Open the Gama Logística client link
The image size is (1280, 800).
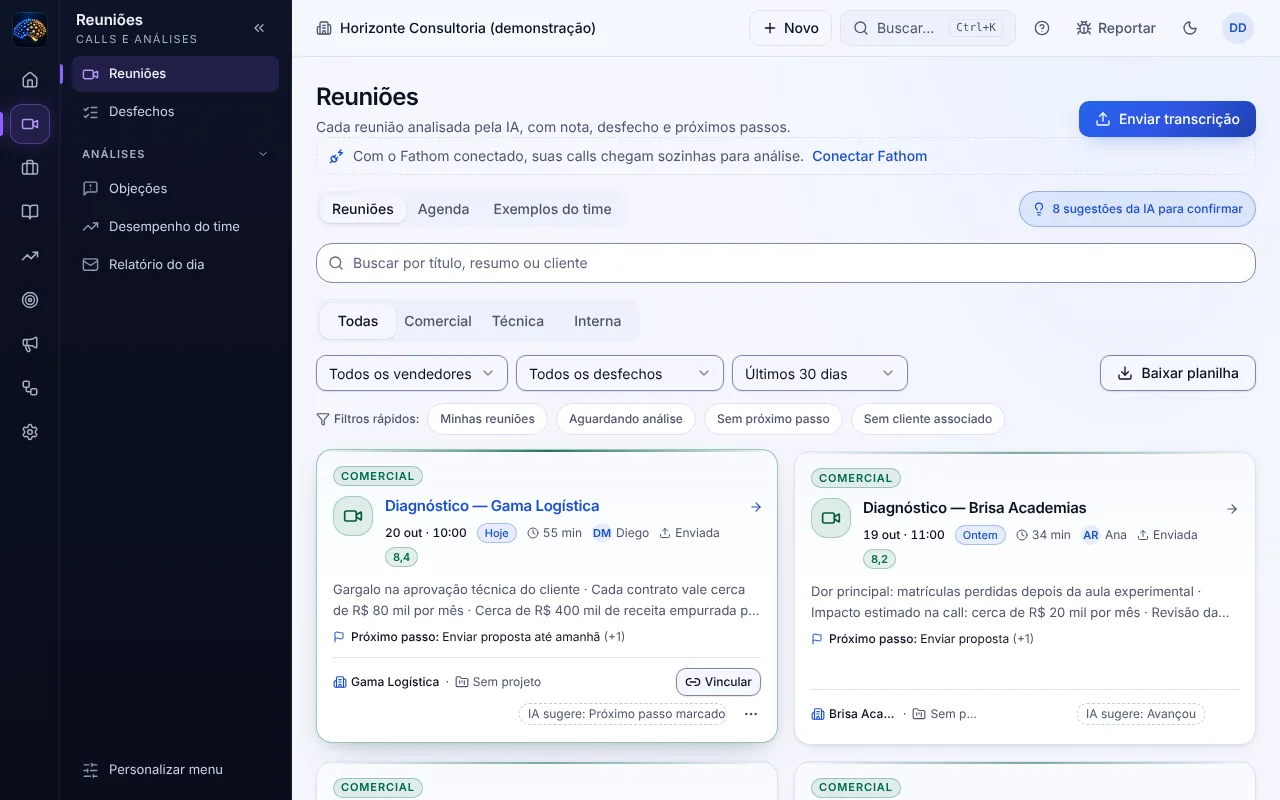(386, 682)
